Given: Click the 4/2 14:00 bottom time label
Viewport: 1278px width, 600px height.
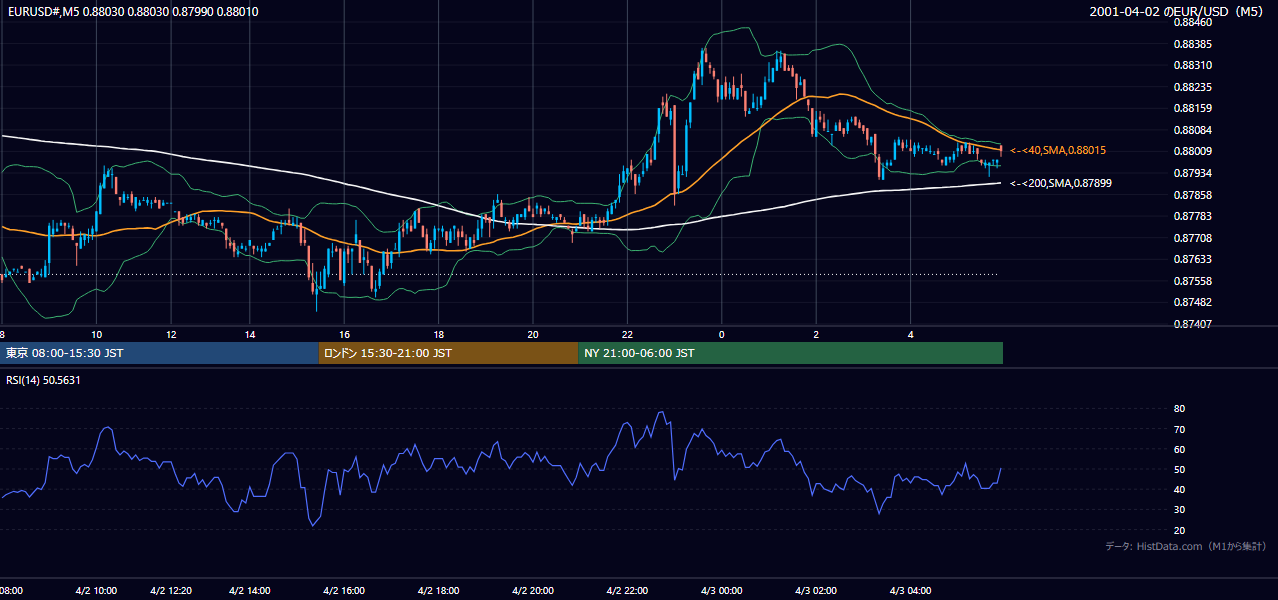Looking at the screenshot, I should point(250,590).
